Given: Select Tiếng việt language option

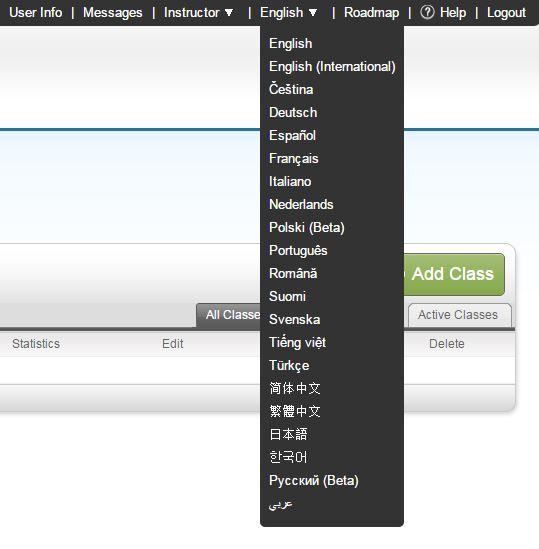Looking at the screenshot, I should (x=297, y=342).
